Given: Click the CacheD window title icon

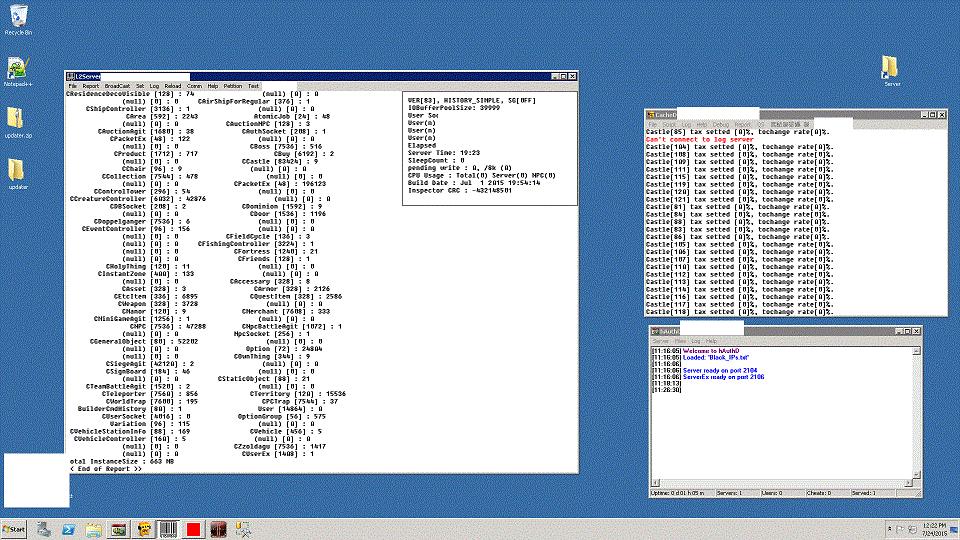Looking at the screenshot, I should pos(651,114).
